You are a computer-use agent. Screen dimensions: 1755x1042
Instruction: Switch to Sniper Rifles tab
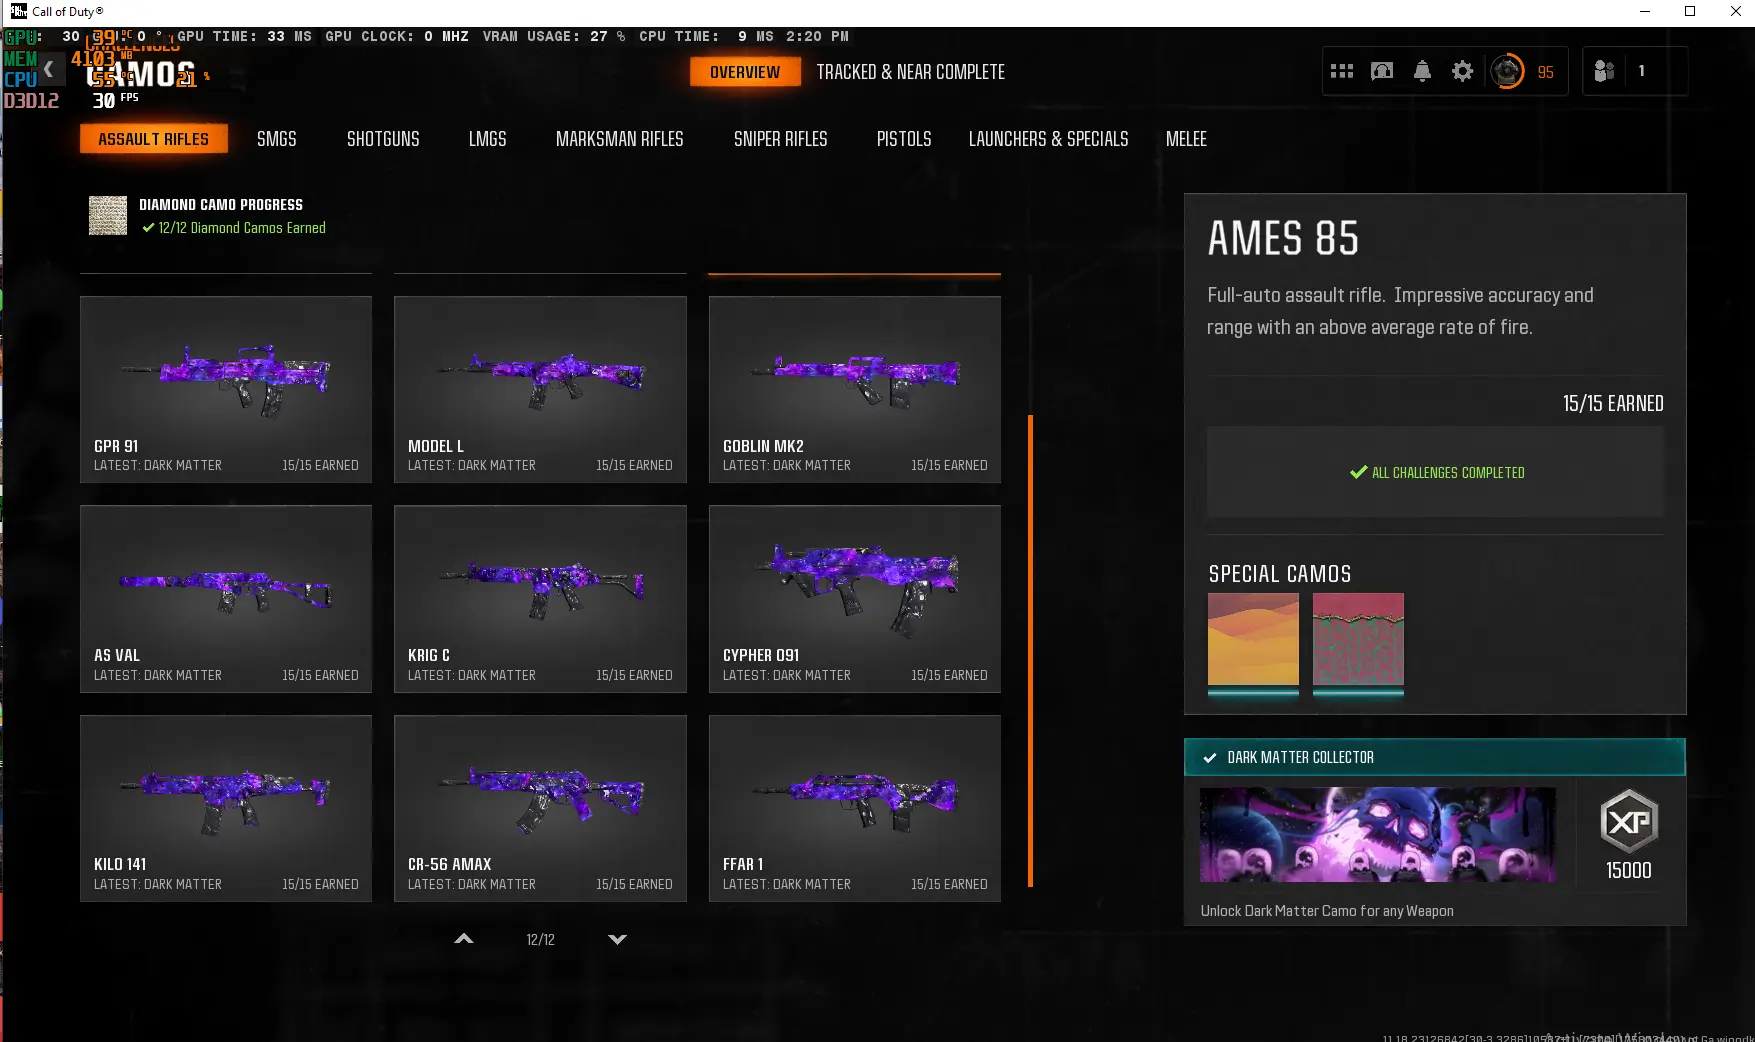(780, 139)
